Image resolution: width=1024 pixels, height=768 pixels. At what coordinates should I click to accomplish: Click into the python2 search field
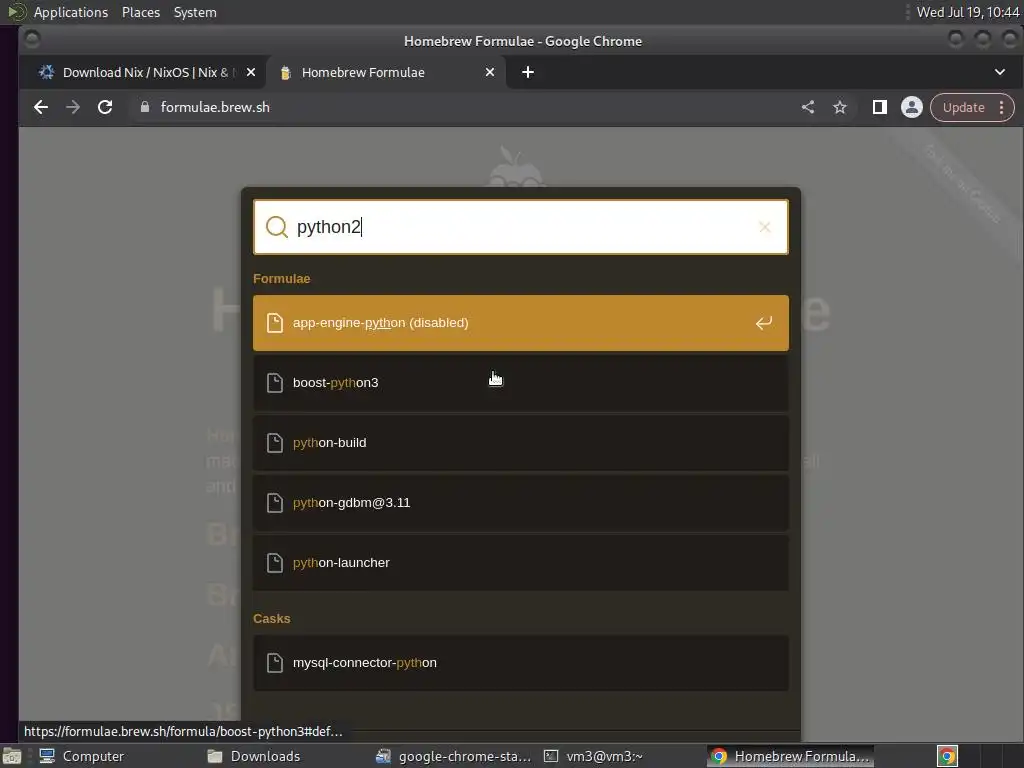pos(520,227)
